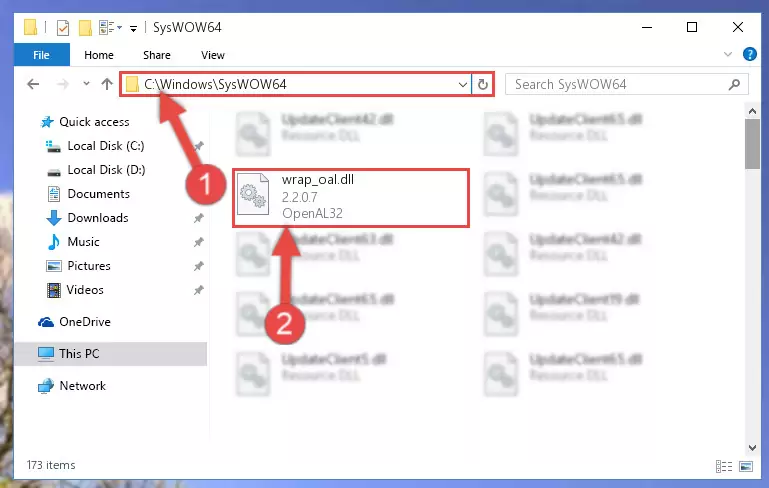Click the Downloads arrow icon
The image size is (769, 488).
click(53, 218)
